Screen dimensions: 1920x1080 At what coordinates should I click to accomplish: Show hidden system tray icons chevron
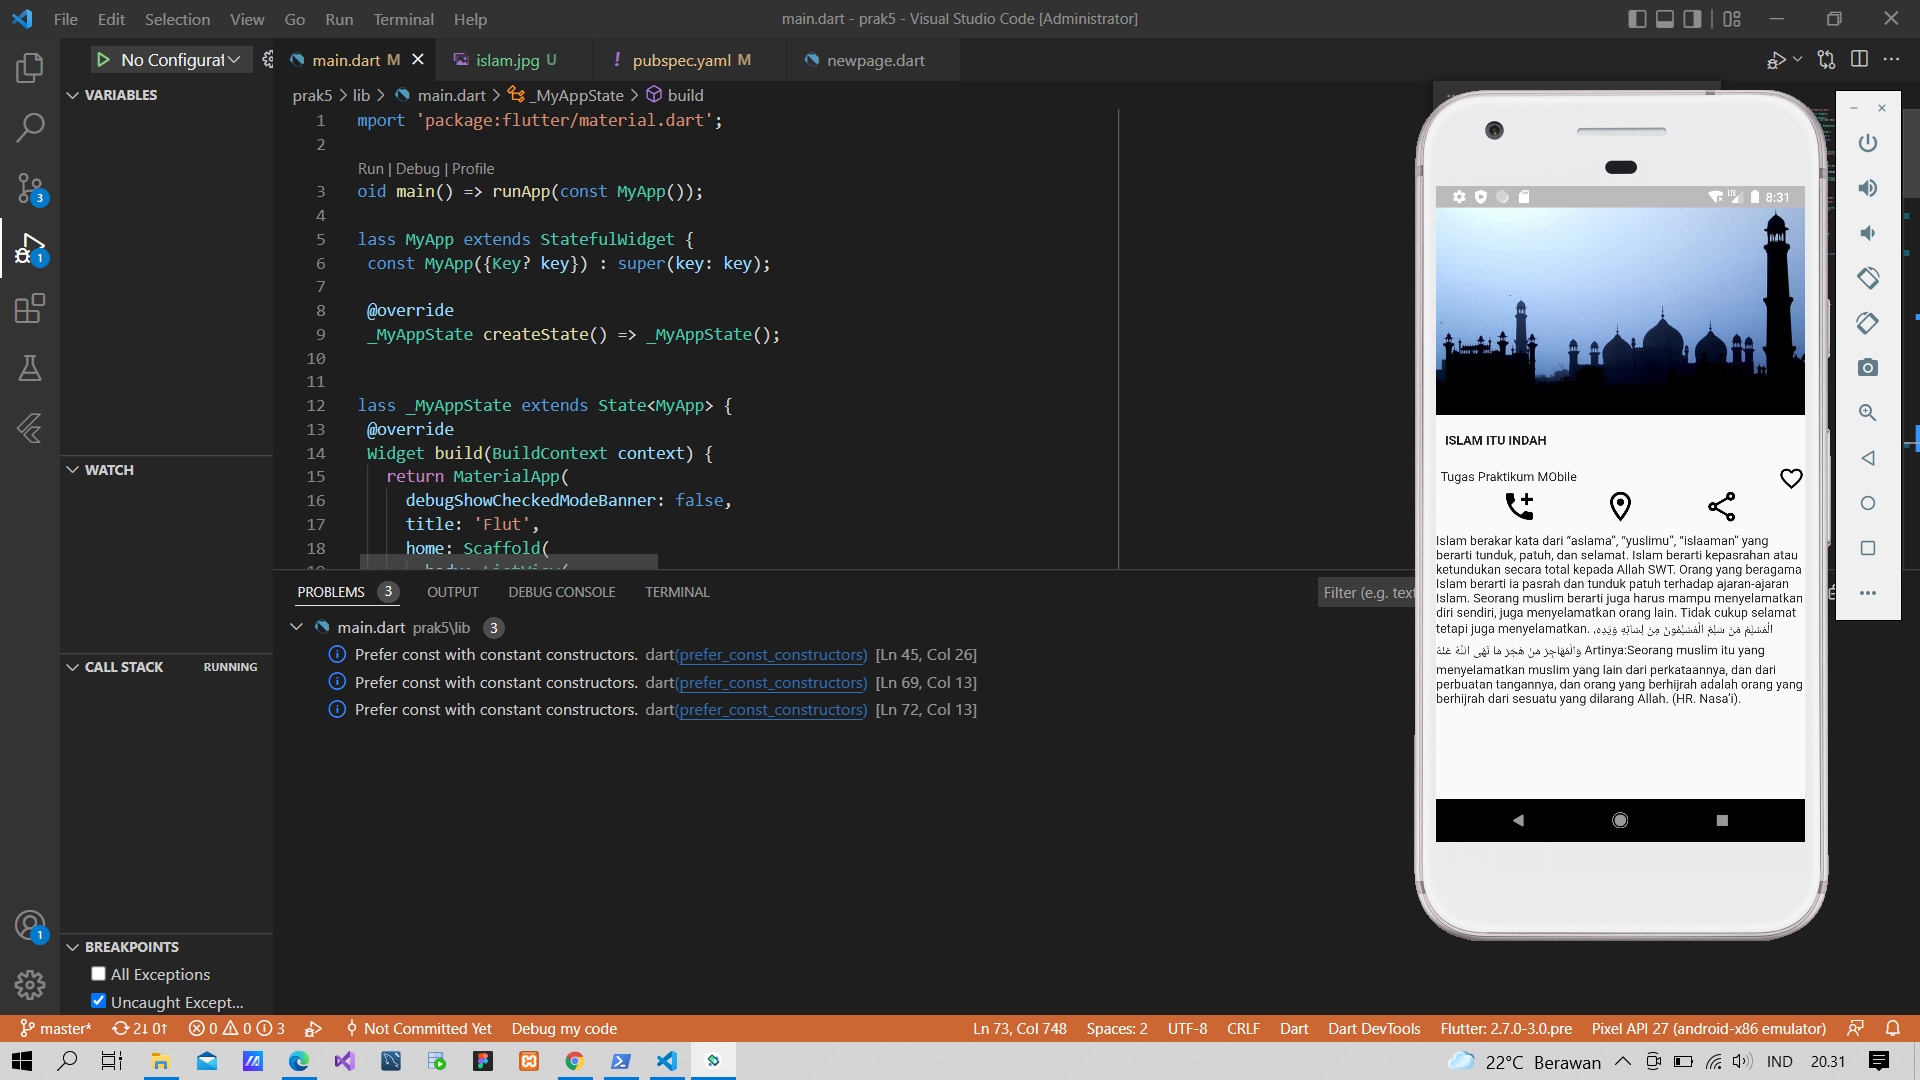1622,1061
